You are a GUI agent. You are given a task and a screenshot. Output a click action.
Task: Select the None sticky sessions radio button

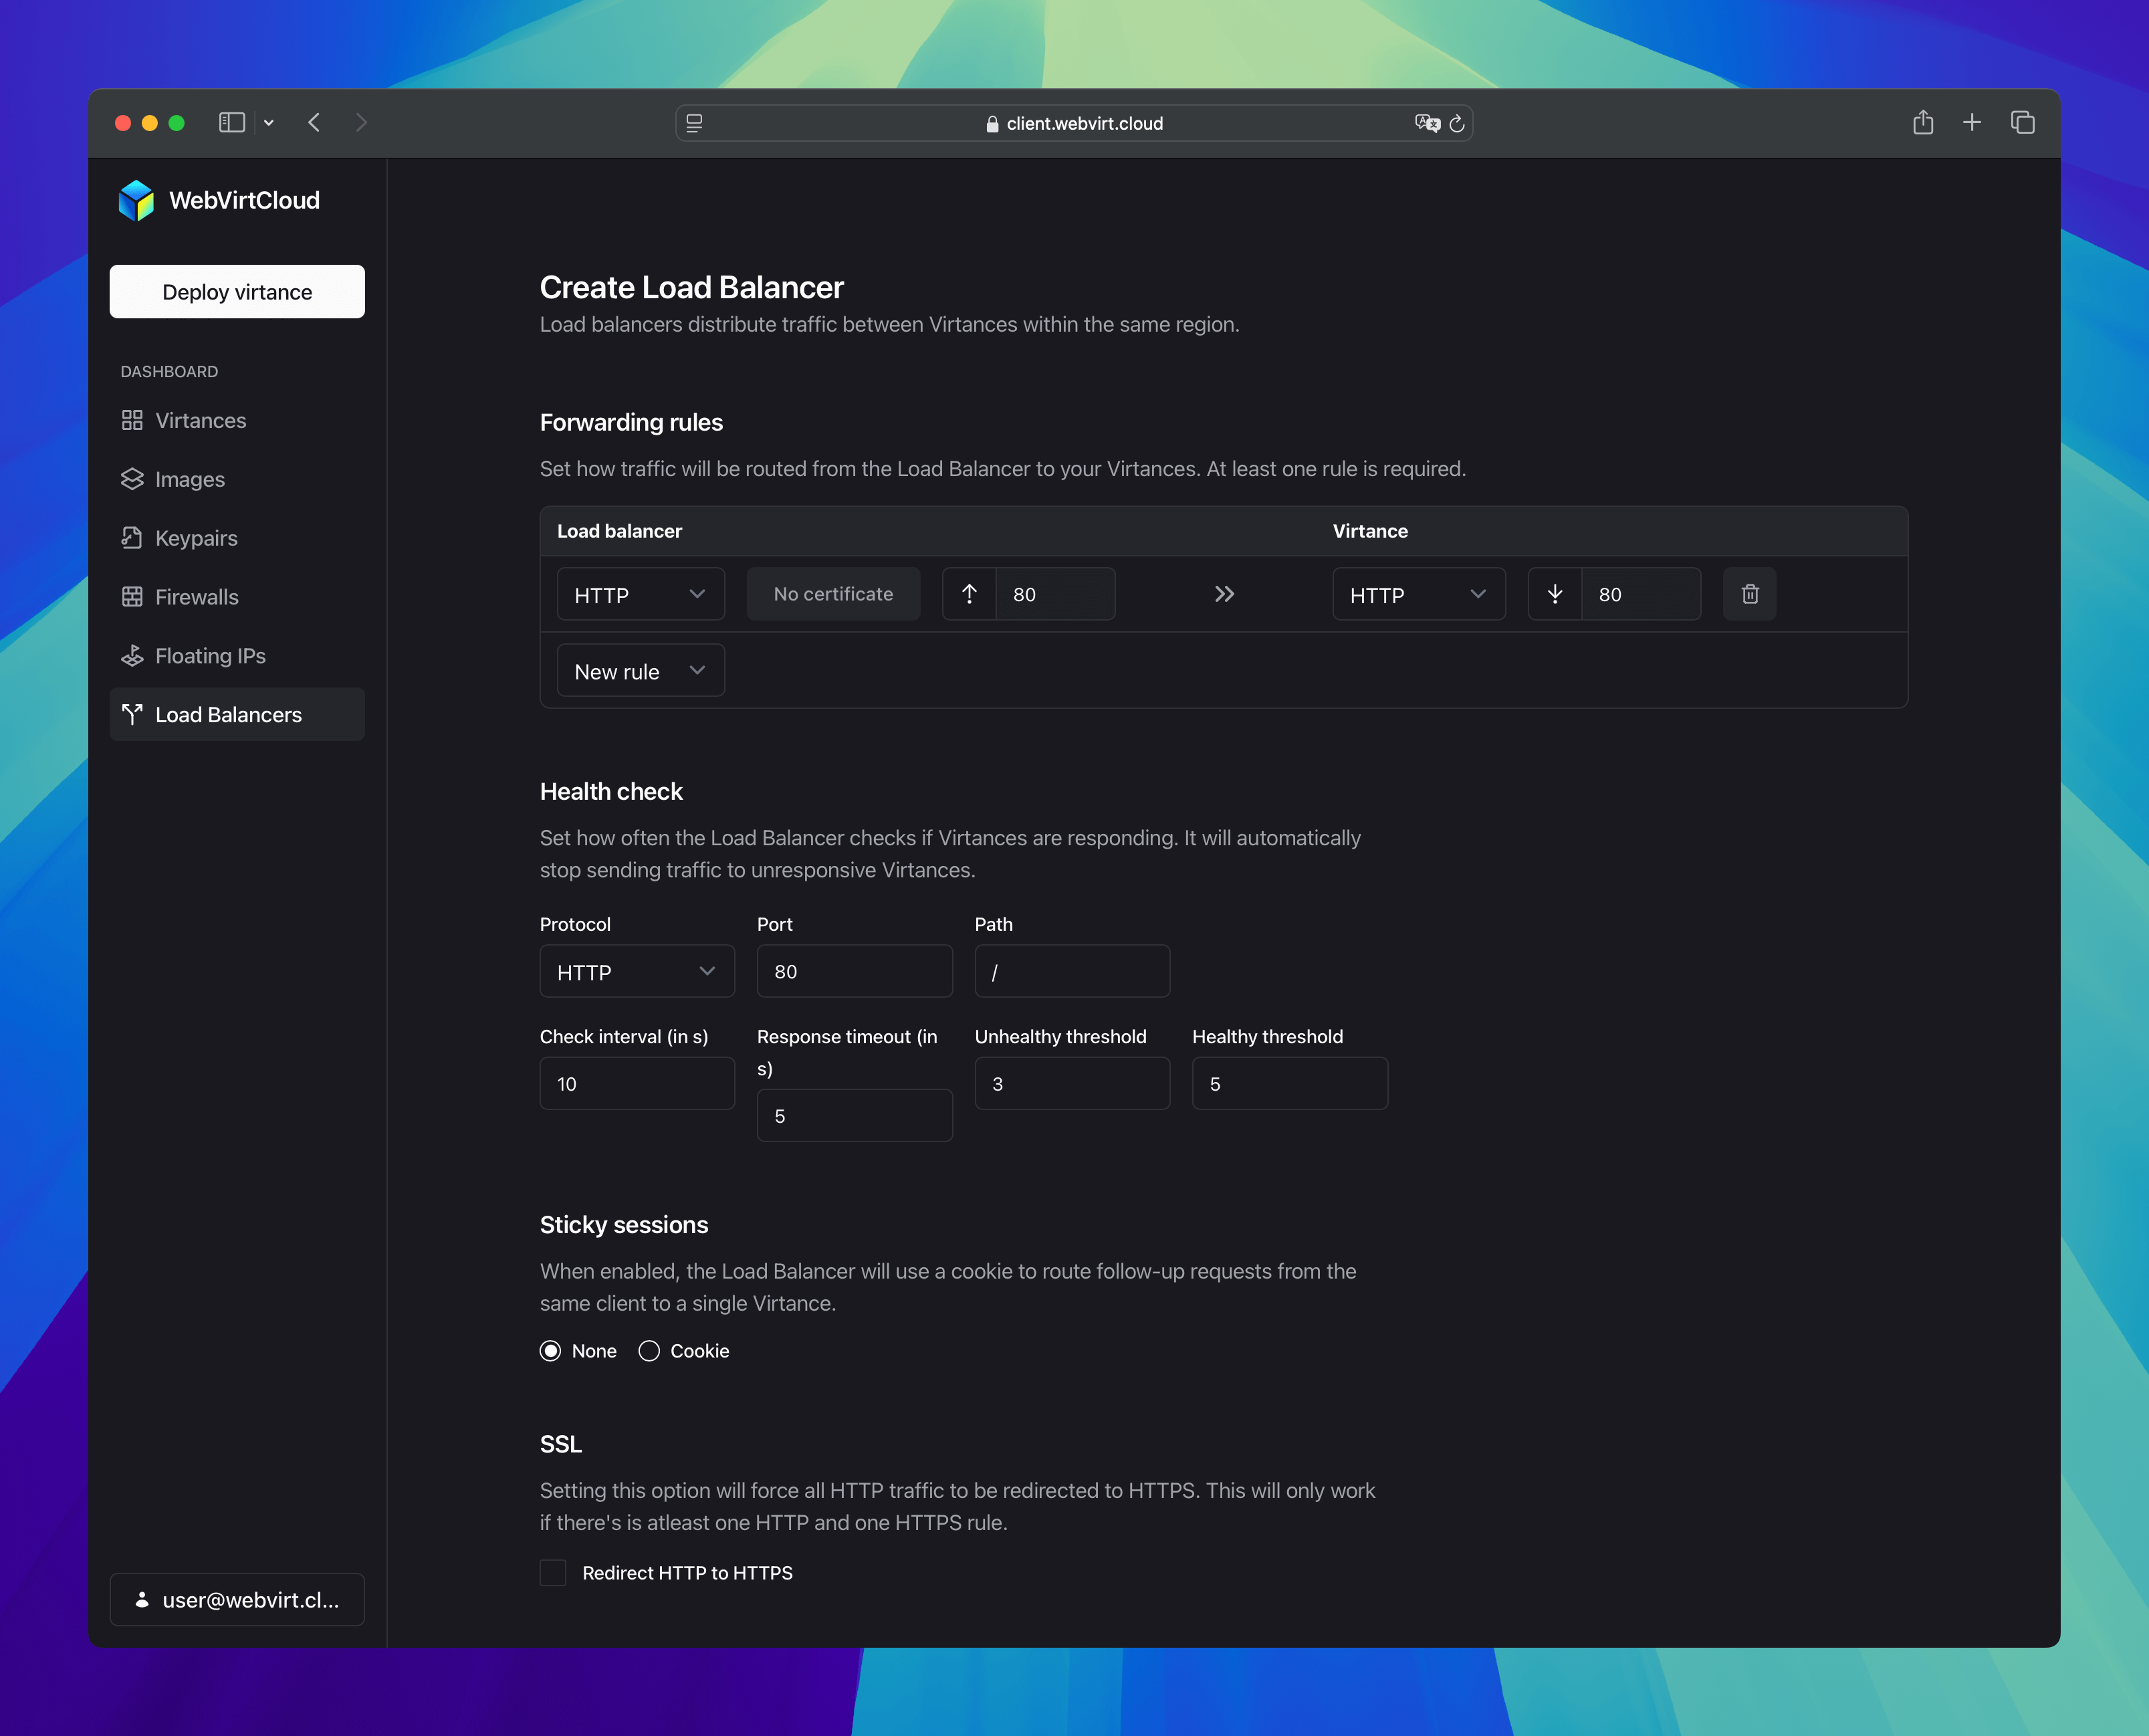tap(551, 1350)
